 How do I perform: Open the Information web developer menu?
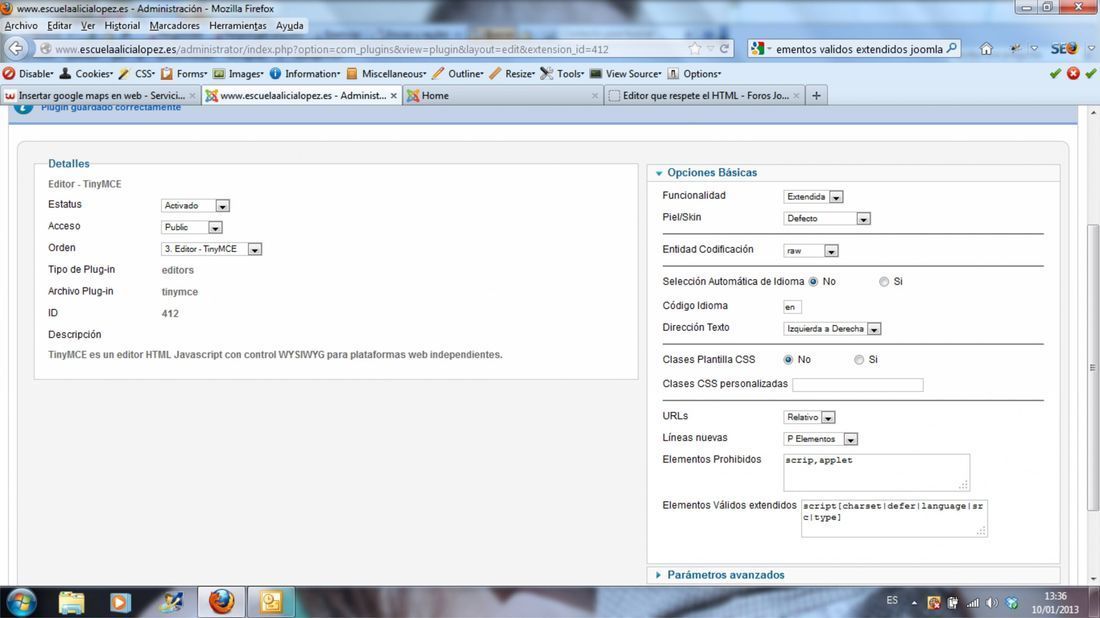pyautogui.click(x=304, y=74)
